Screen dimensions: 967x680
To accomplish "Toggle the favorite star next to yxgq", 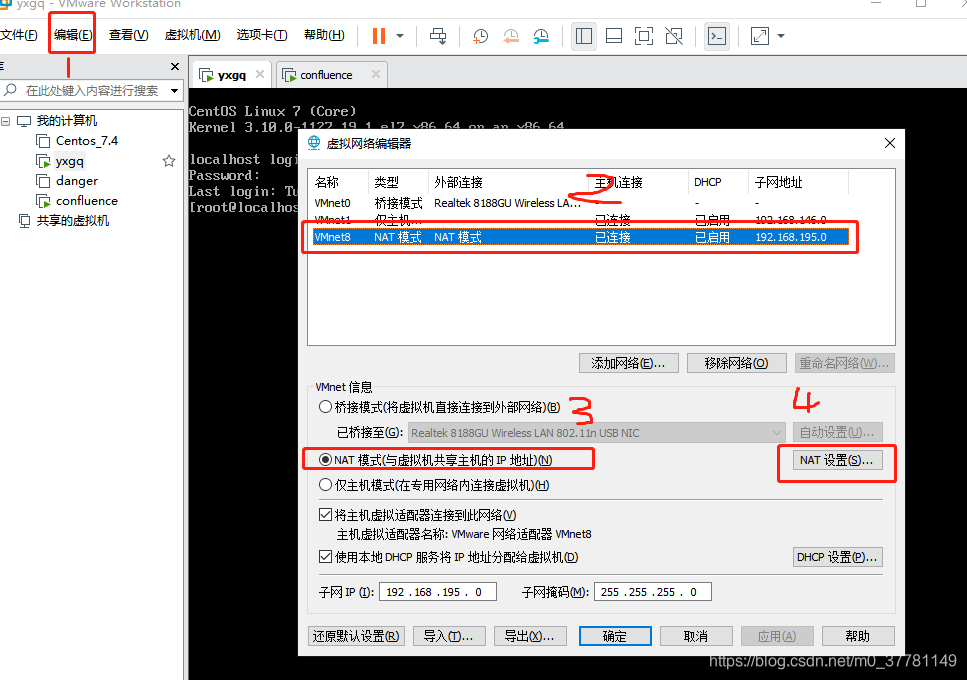I will point(169,161).
